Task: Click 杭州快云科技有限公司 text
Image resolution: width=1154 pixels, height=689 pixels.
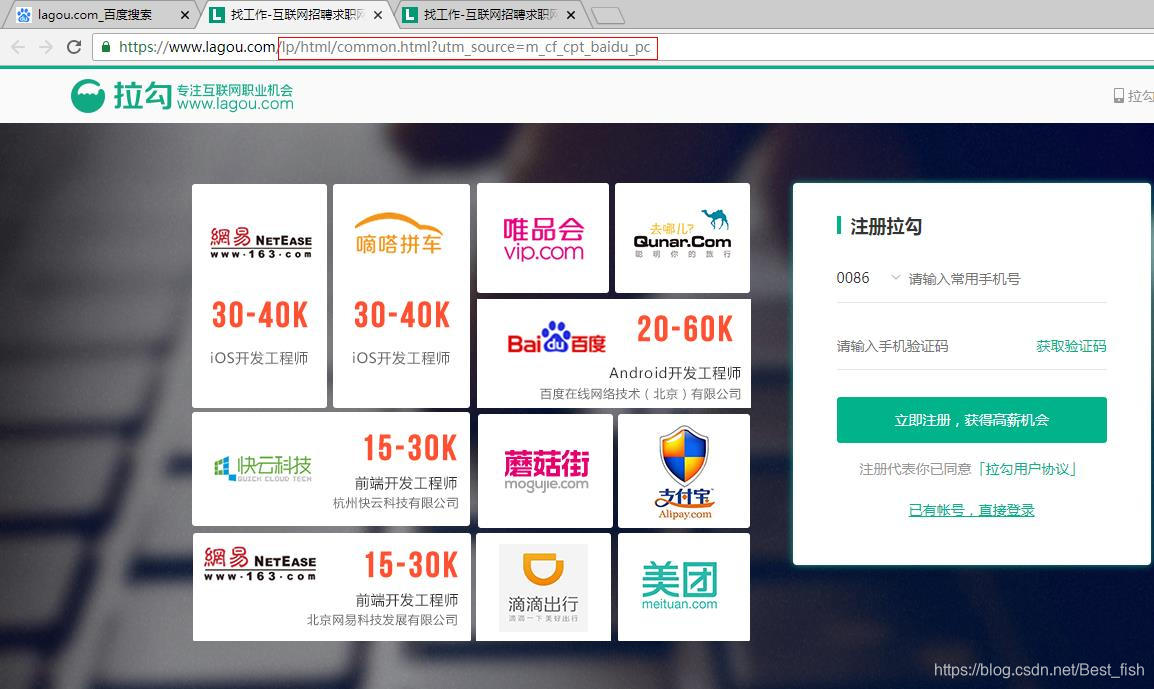Action: pos(396,503)
